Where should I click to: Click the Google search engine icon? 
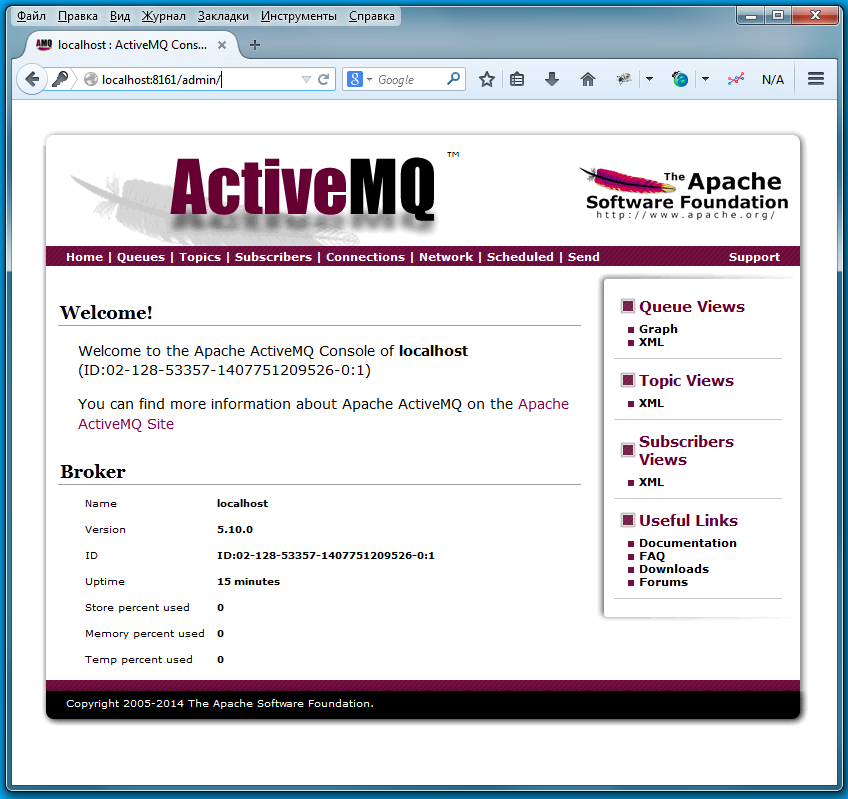[x=354, y=80]
